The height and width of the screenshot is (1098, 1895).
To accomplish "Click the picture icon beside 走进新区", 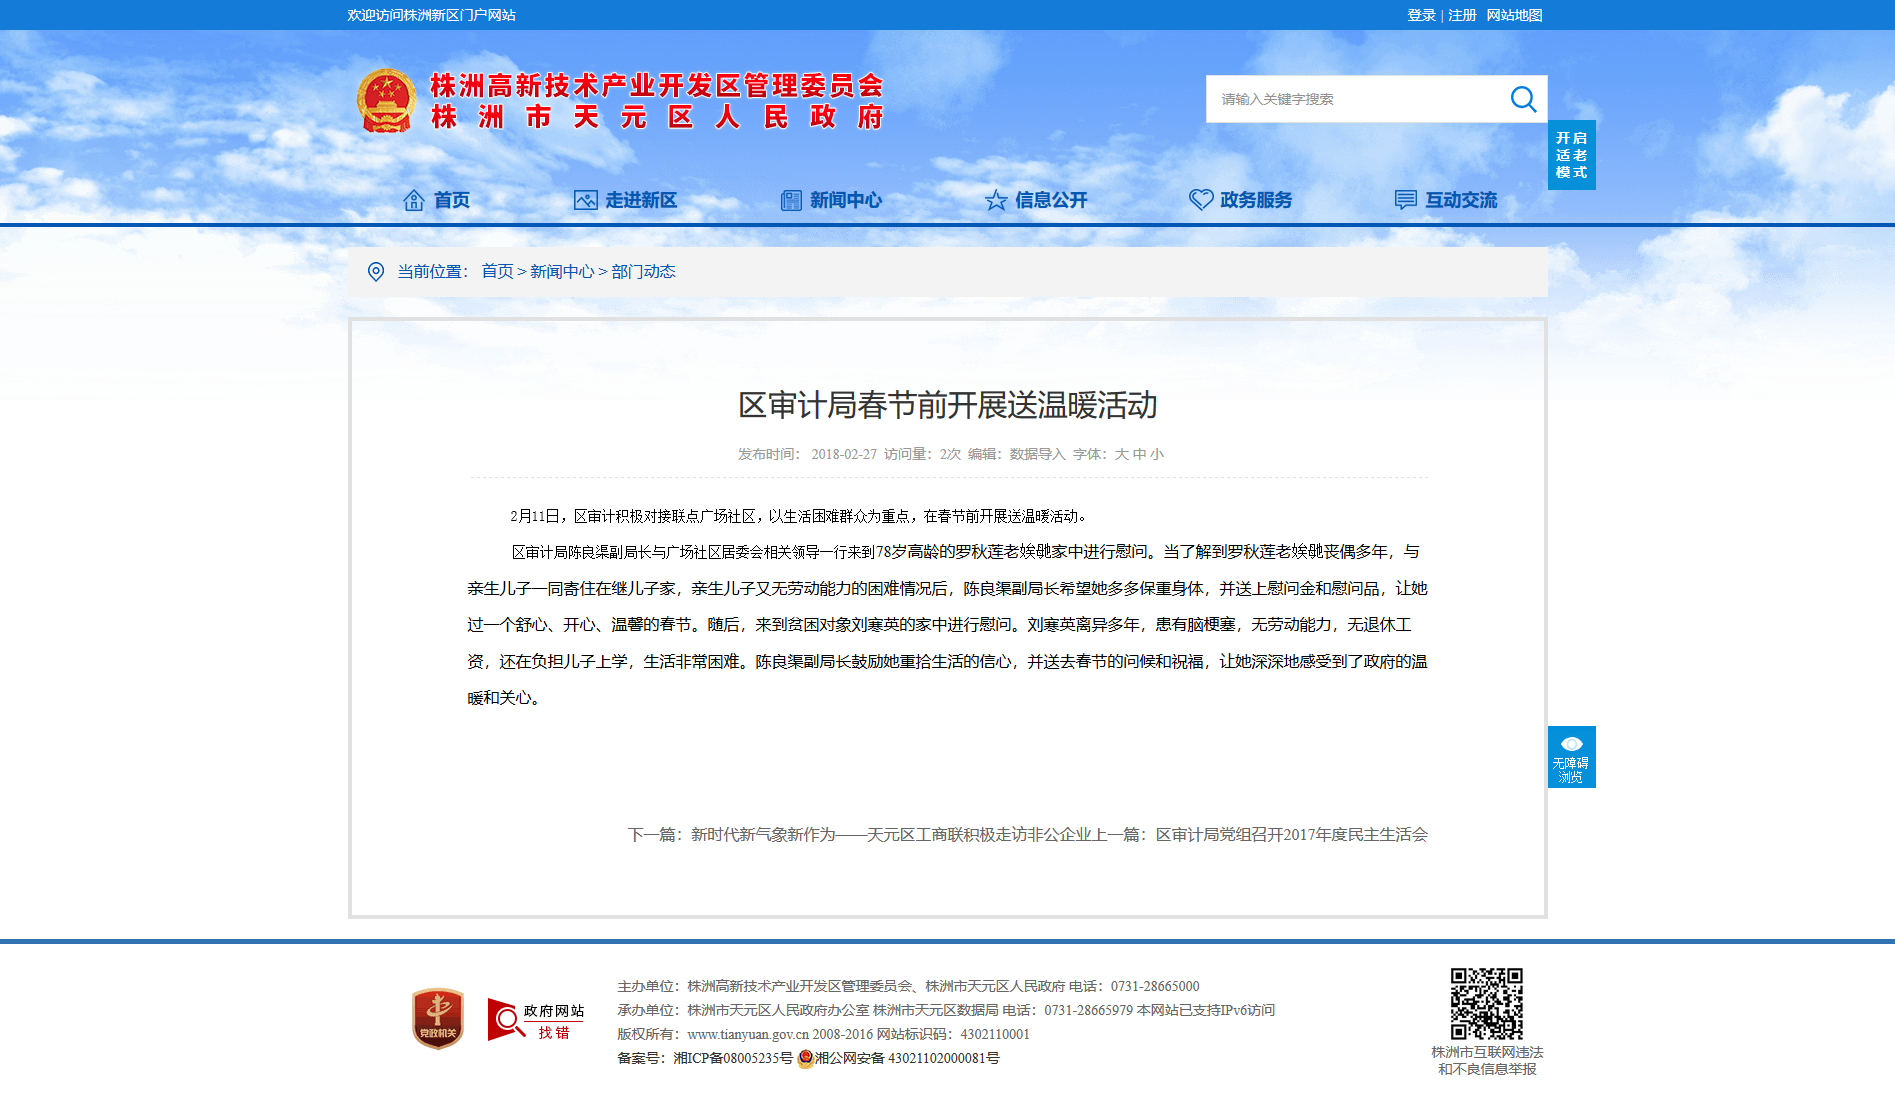I will [x=585, y=200].
